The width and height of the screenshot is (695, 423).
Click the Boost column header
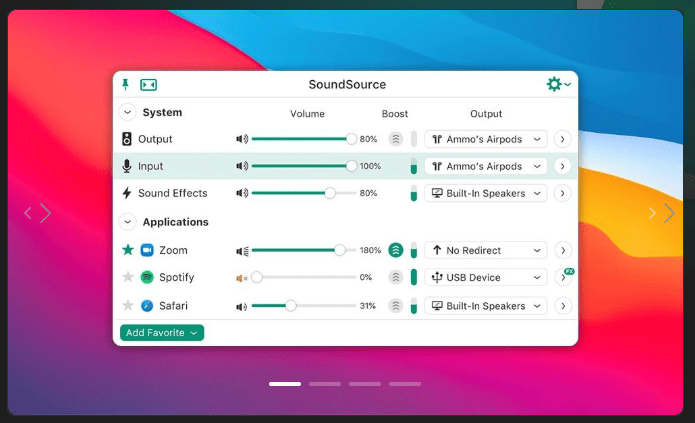click(394, 114)
